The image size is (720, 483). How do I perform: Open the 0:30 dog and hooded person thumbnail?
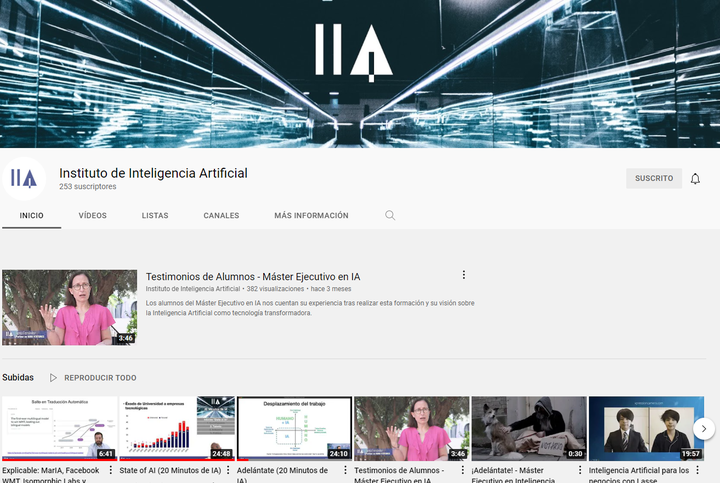pos(529,428)
